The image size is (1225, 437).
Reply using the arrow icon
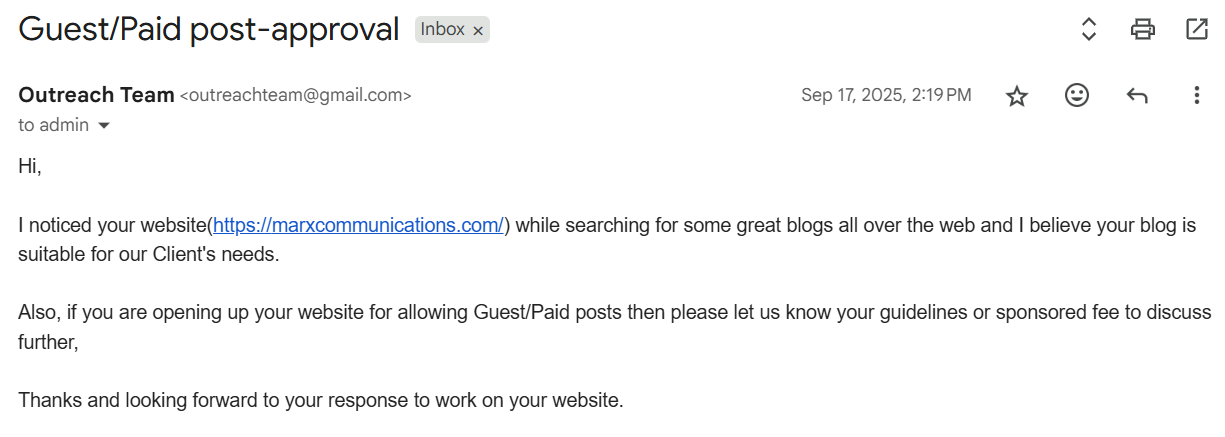(x=1137, y=96)
